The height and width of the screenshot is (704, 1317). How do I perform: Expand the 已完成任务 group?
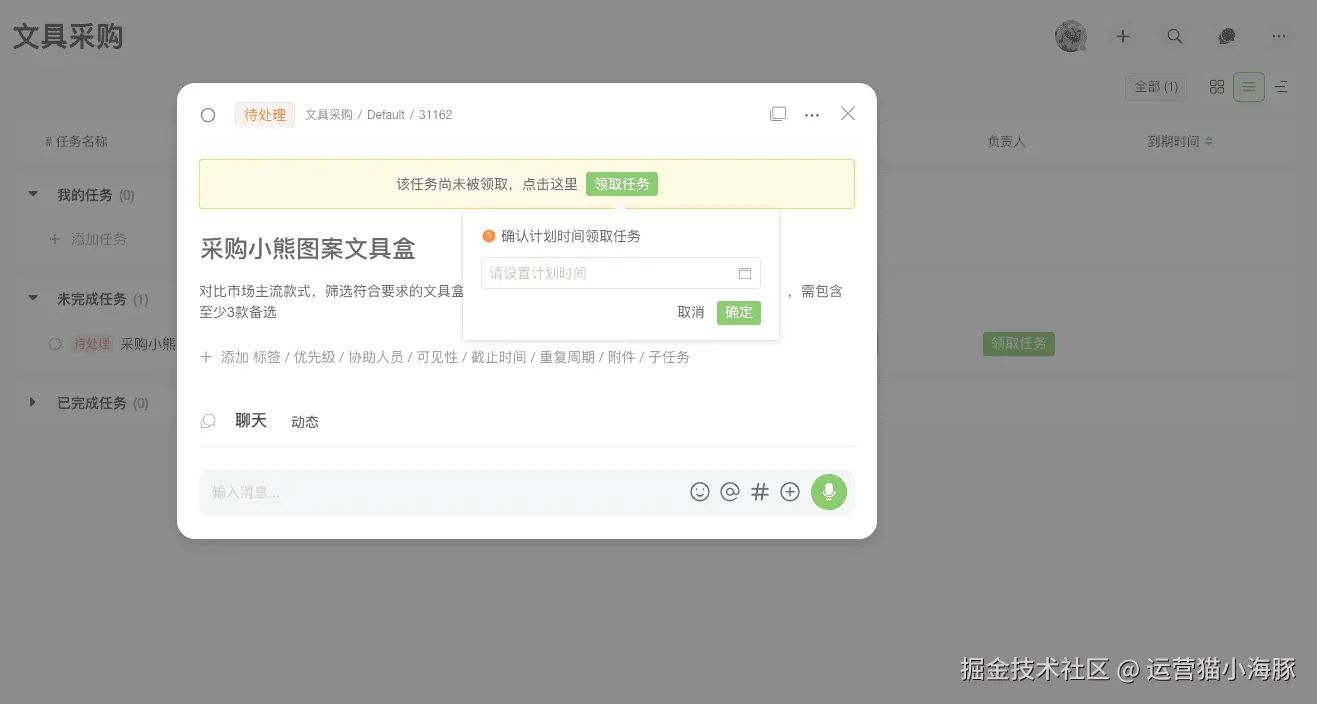point(33,403)
